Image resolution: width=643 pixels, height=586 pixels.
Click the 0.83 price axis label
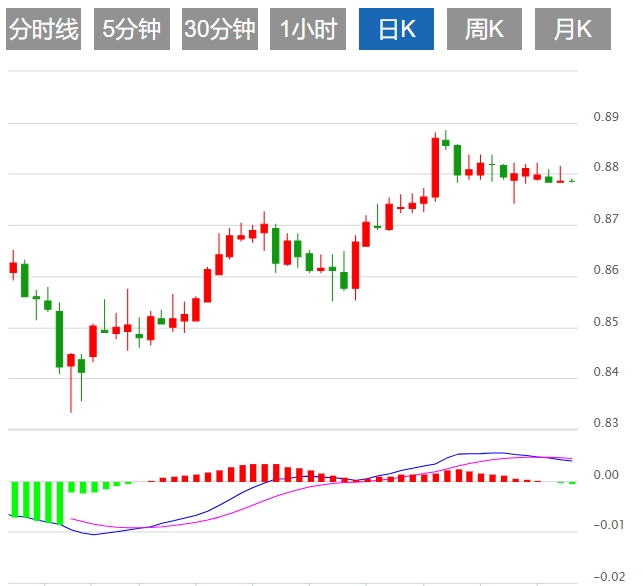(x=606, y=422)
